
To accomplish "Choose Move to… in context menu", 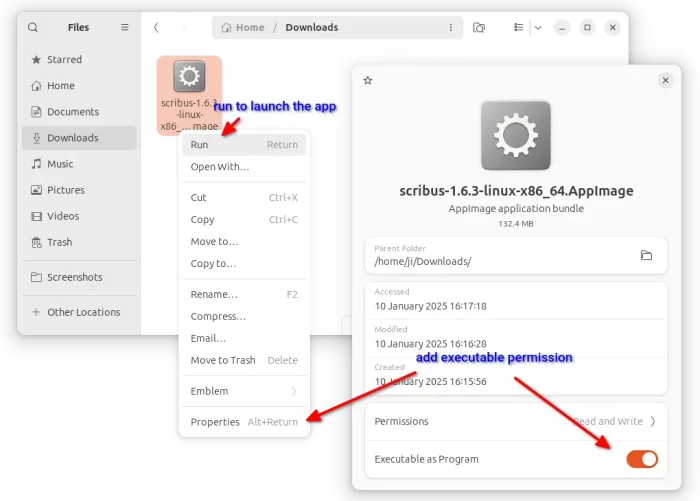I will [x=244, y=242].
